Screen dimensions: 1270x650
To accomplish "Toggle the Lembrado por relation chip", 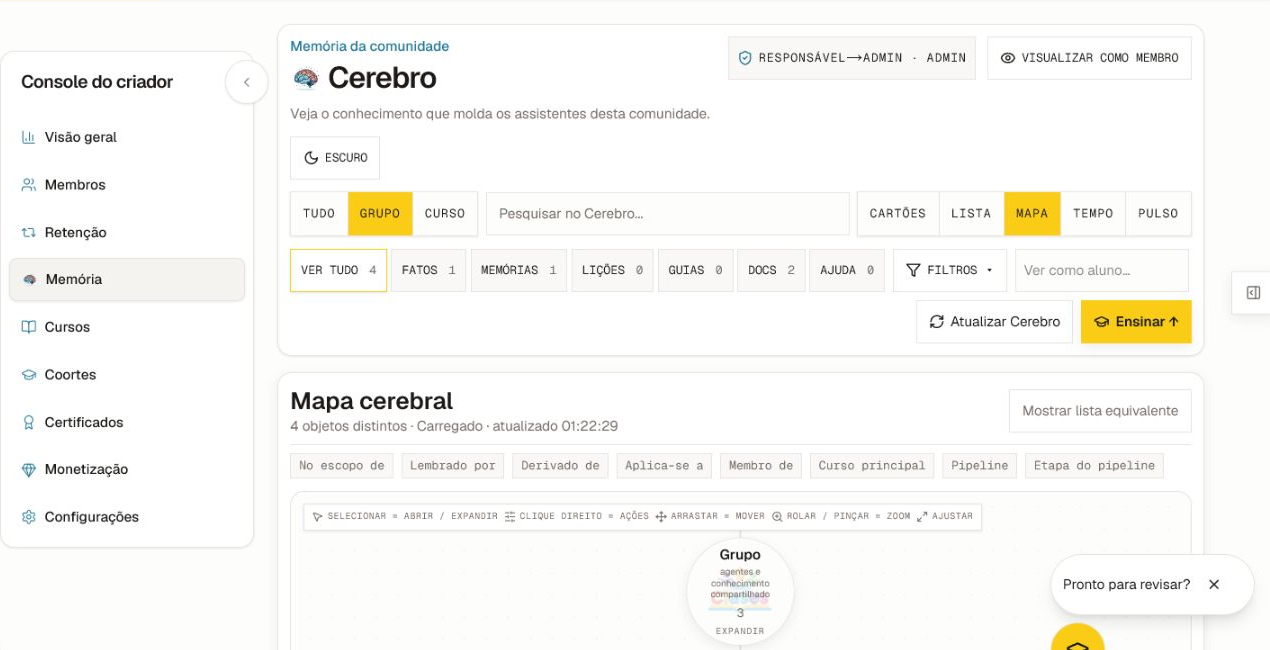I will click(452, 466).
